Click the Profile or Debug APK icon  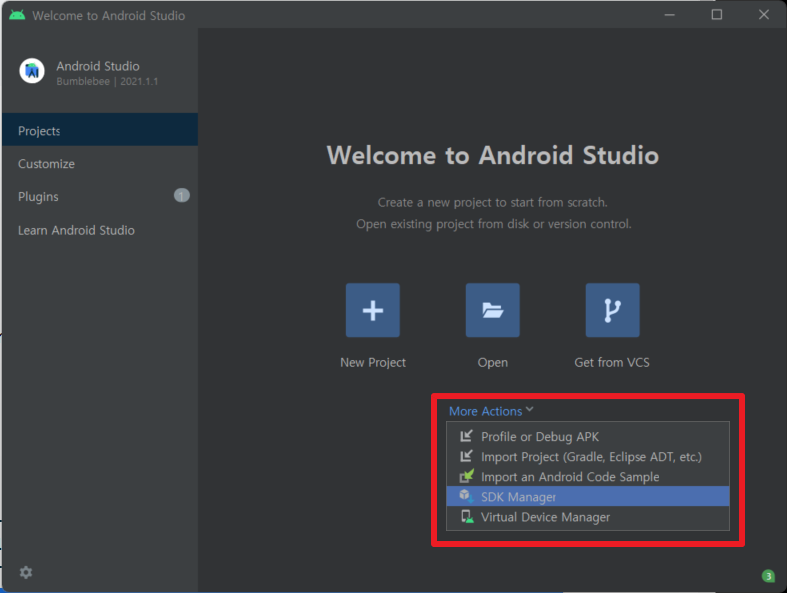pos(466,436)
